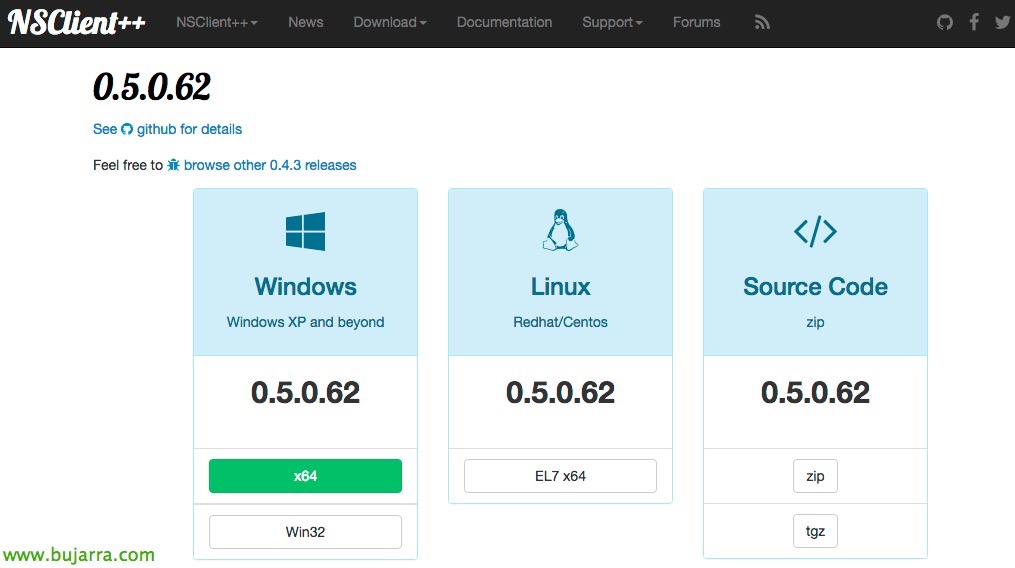
Task: Click the 0.5.0.62 page title
Action: (x=151, y=87)
